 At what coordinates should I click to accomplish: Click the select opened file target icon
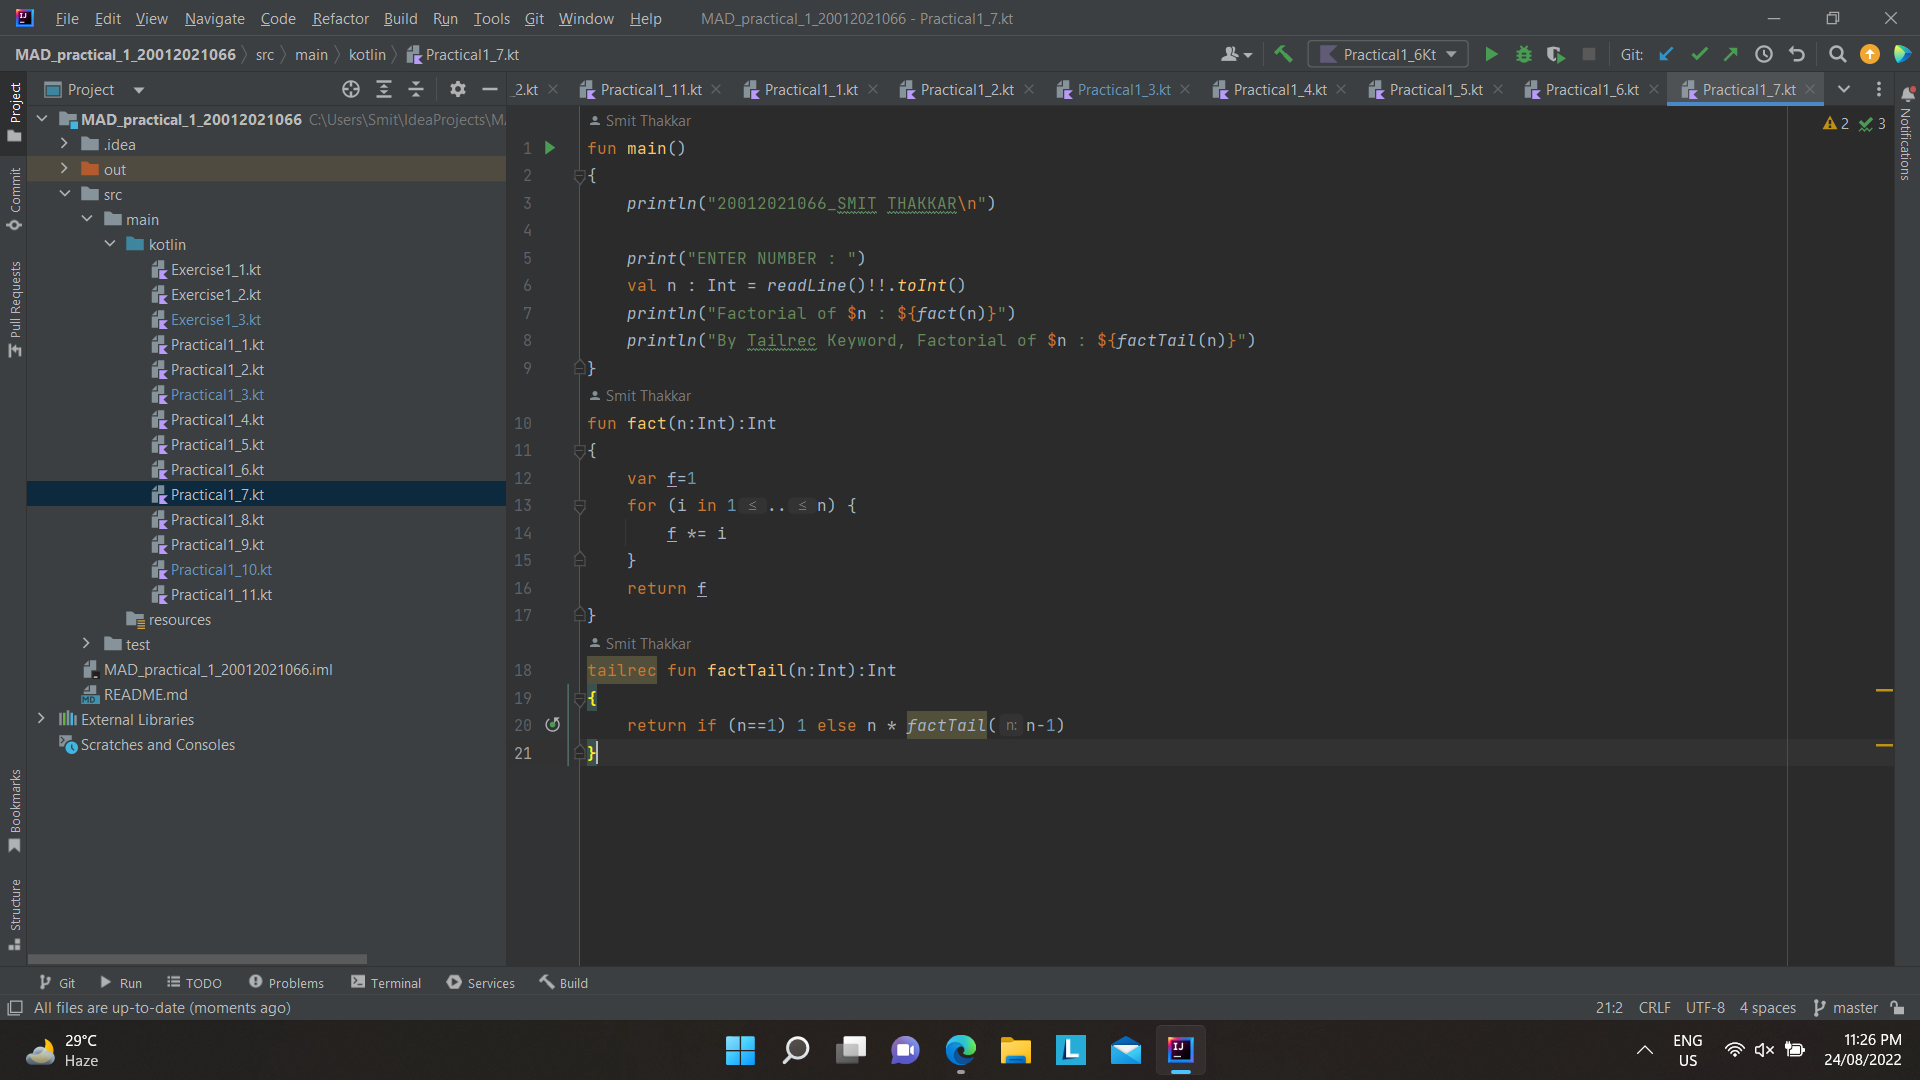[x=351, y=90]
